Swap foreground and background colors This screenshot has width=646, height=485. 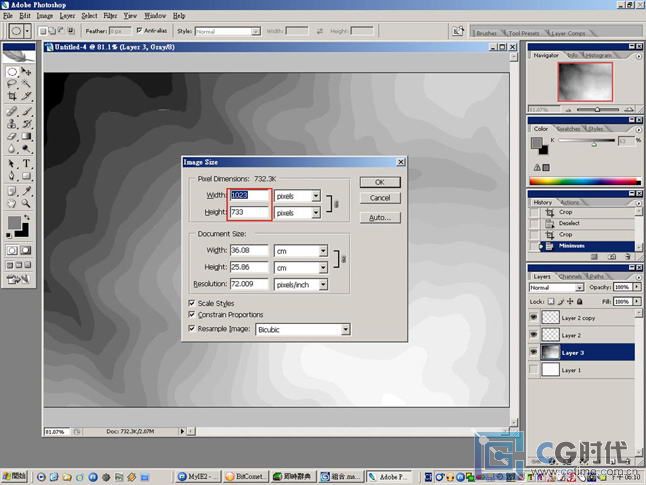coord(27,217)
